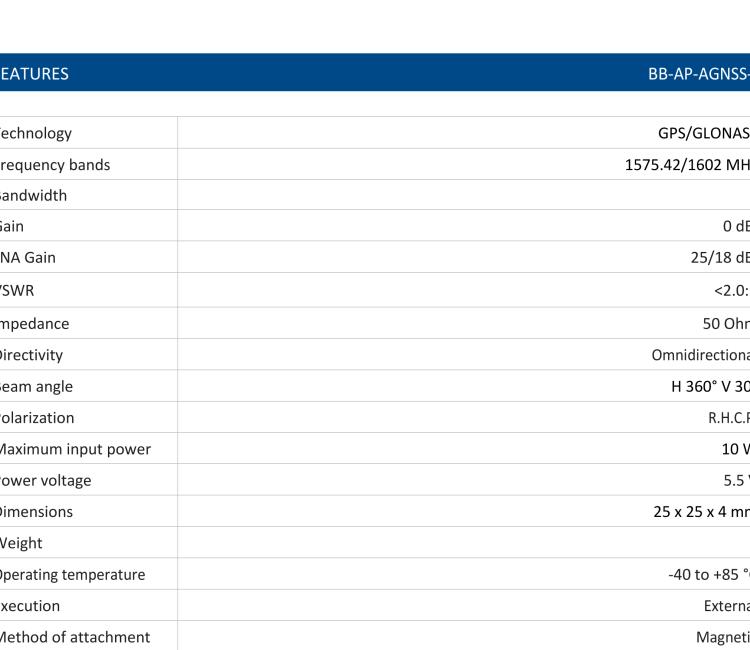Viewport: 750px width, 650px height.
Task: Click the R.H.C.P polarization value
Action: pyautogui.click(x=728, y=418)
